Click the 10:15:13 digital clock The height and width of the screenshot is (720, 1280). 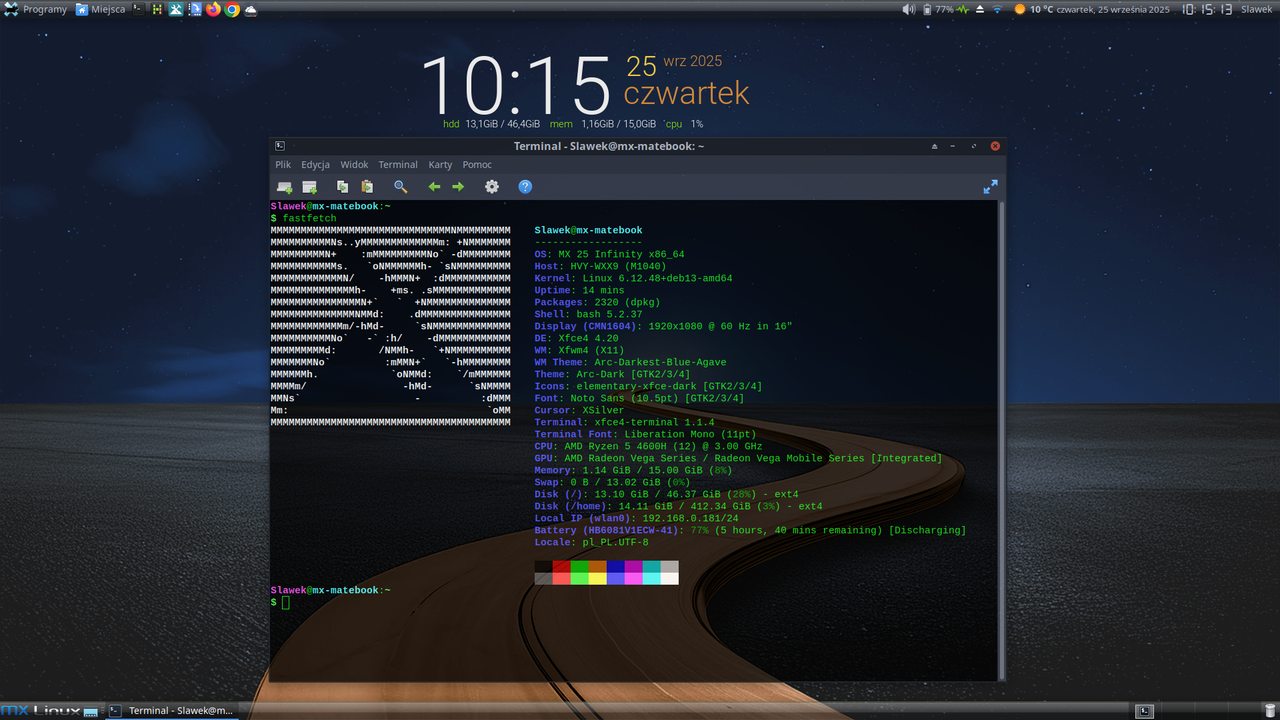(1205, 9)
